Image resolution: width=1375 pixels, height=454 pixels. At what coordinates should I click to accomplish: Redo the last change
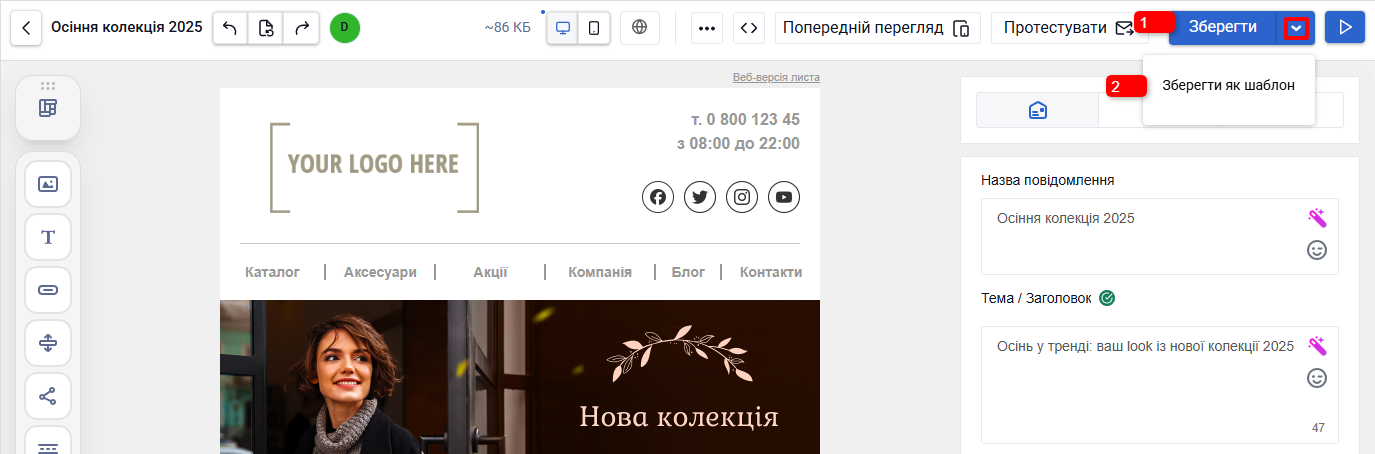pos(301,28)
